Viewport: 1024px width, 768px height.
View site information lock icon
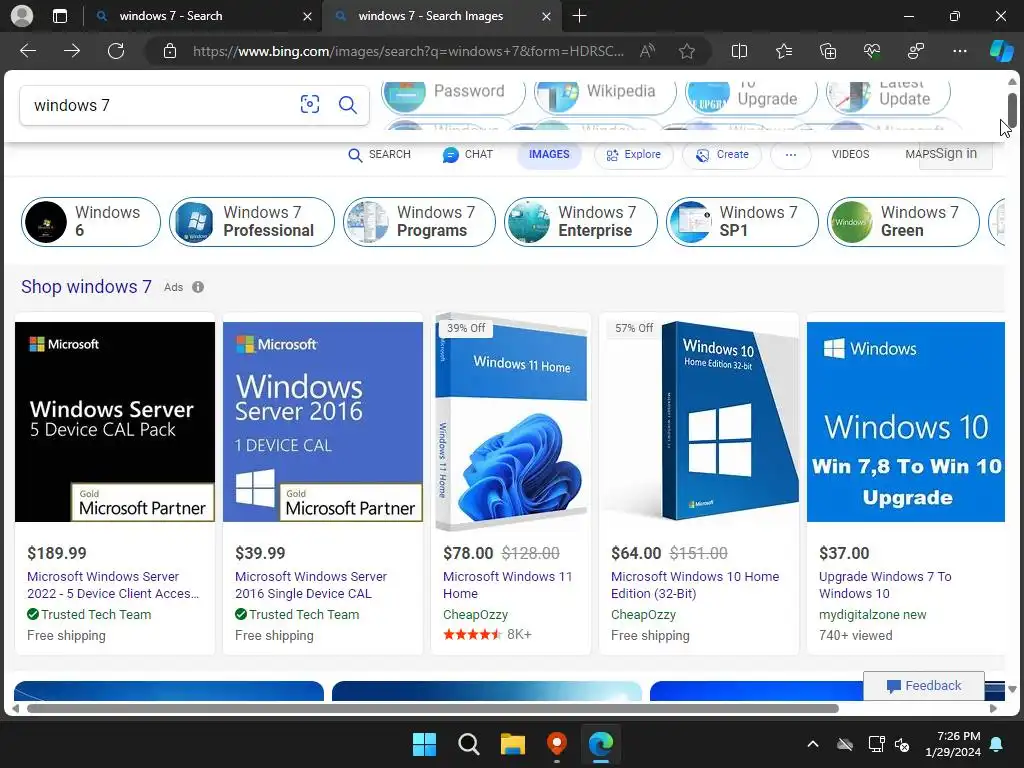(170, 51)
